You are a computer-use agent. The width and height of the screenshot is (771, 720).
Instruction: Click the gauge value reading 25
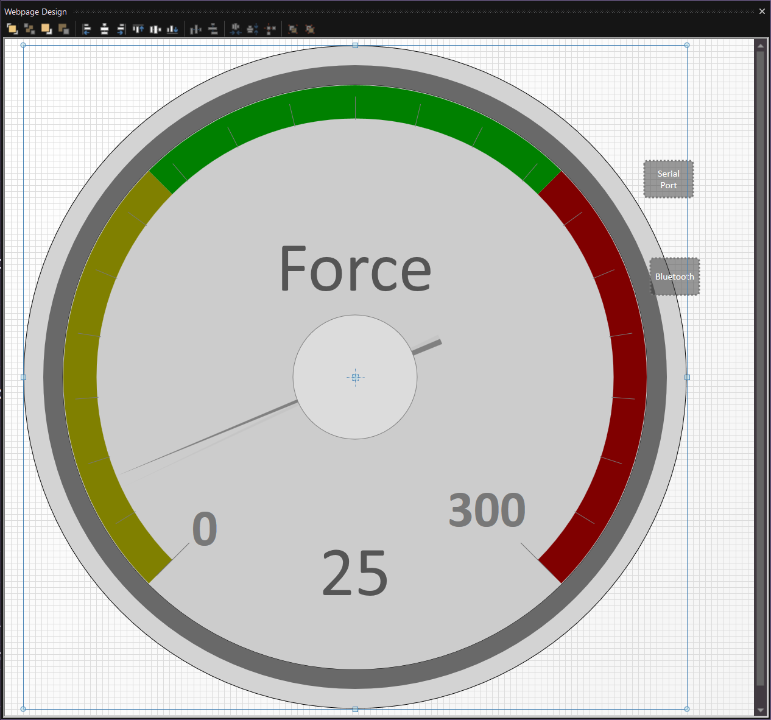click(354, 575)
